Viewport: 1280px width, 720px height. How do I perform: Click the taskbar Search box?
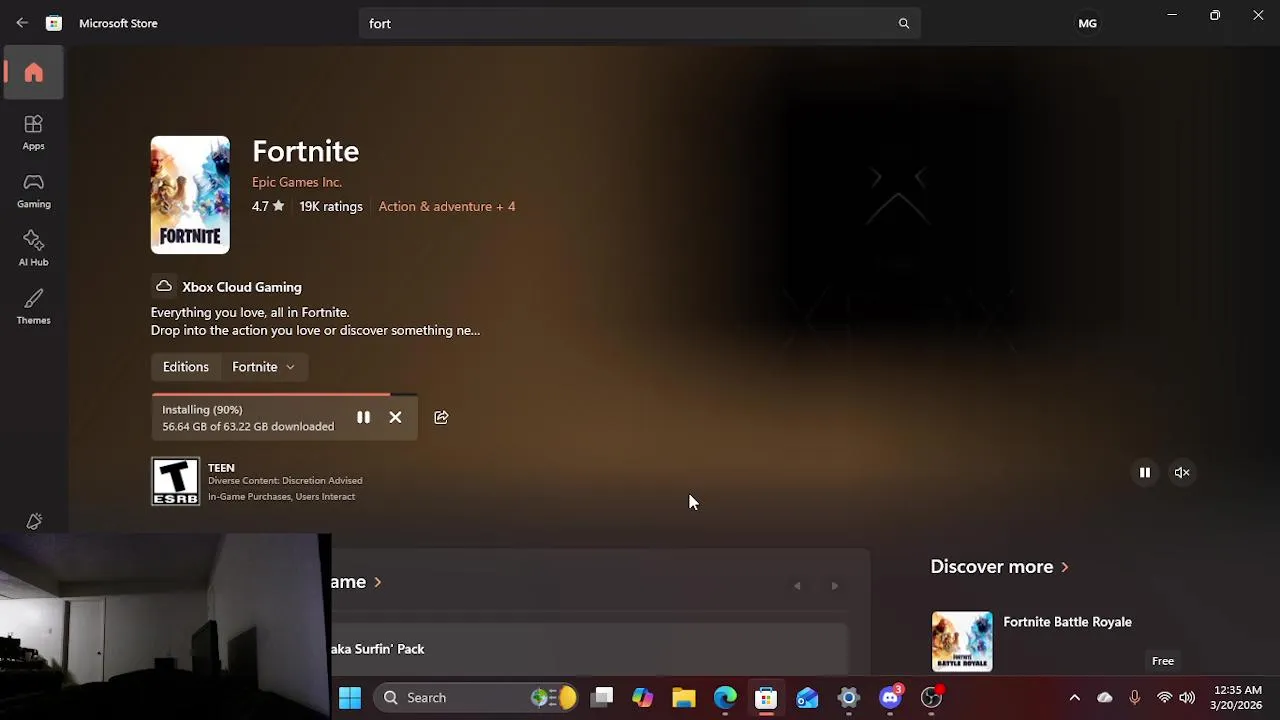476,697
